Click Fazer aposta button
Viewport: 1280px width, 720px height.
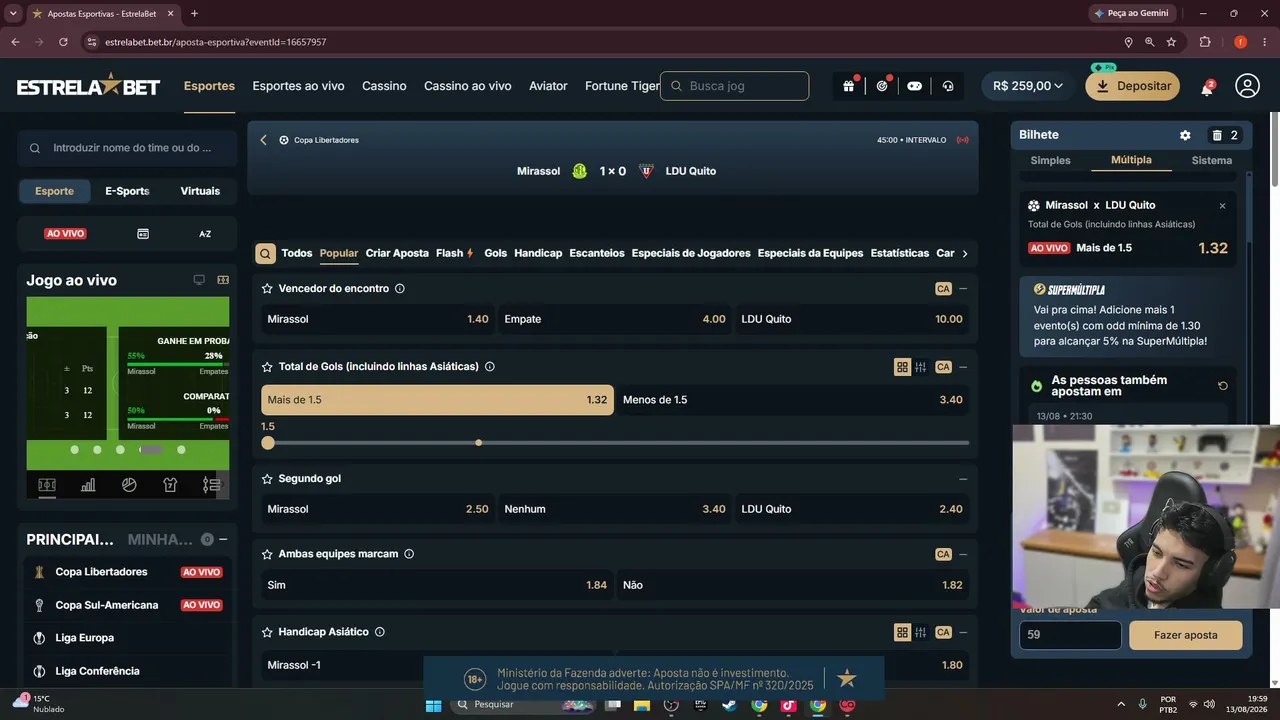(1186, 635)
